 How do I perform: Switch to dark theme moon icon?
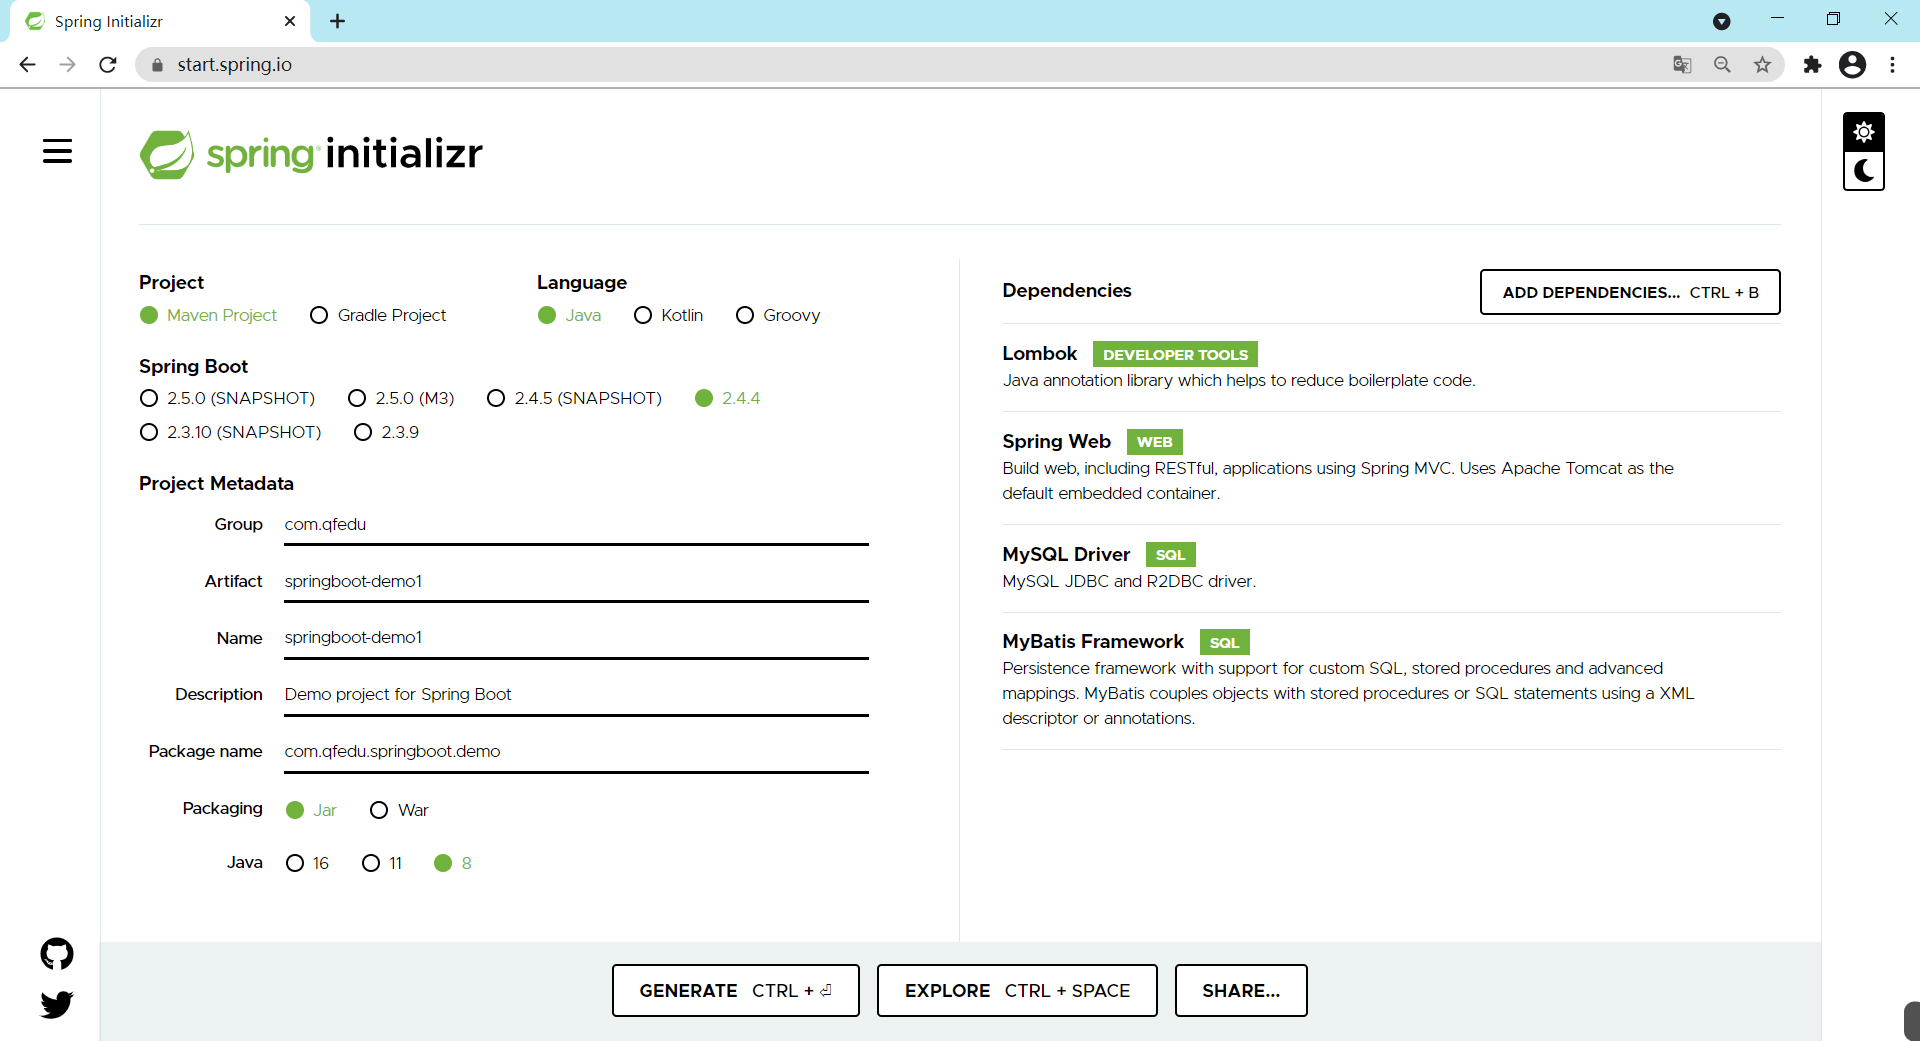coord(1863,171)
